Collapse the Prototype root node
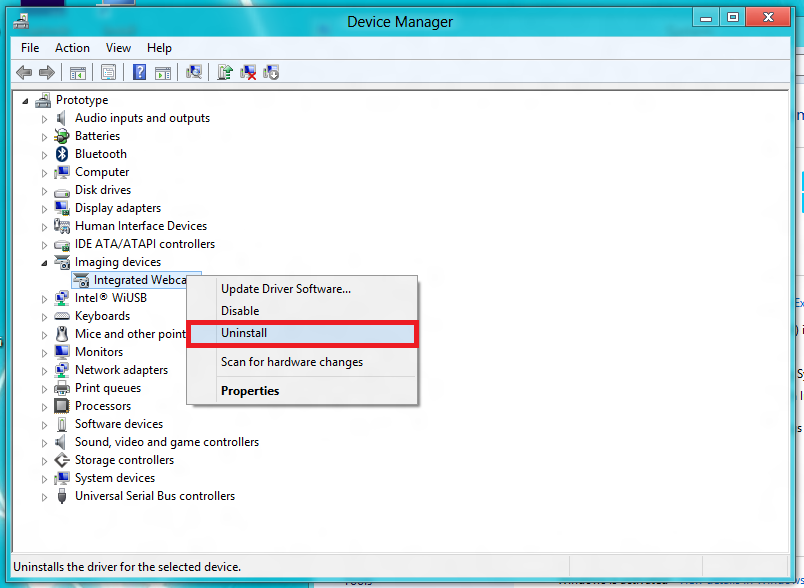 click(x=25, y=101)
